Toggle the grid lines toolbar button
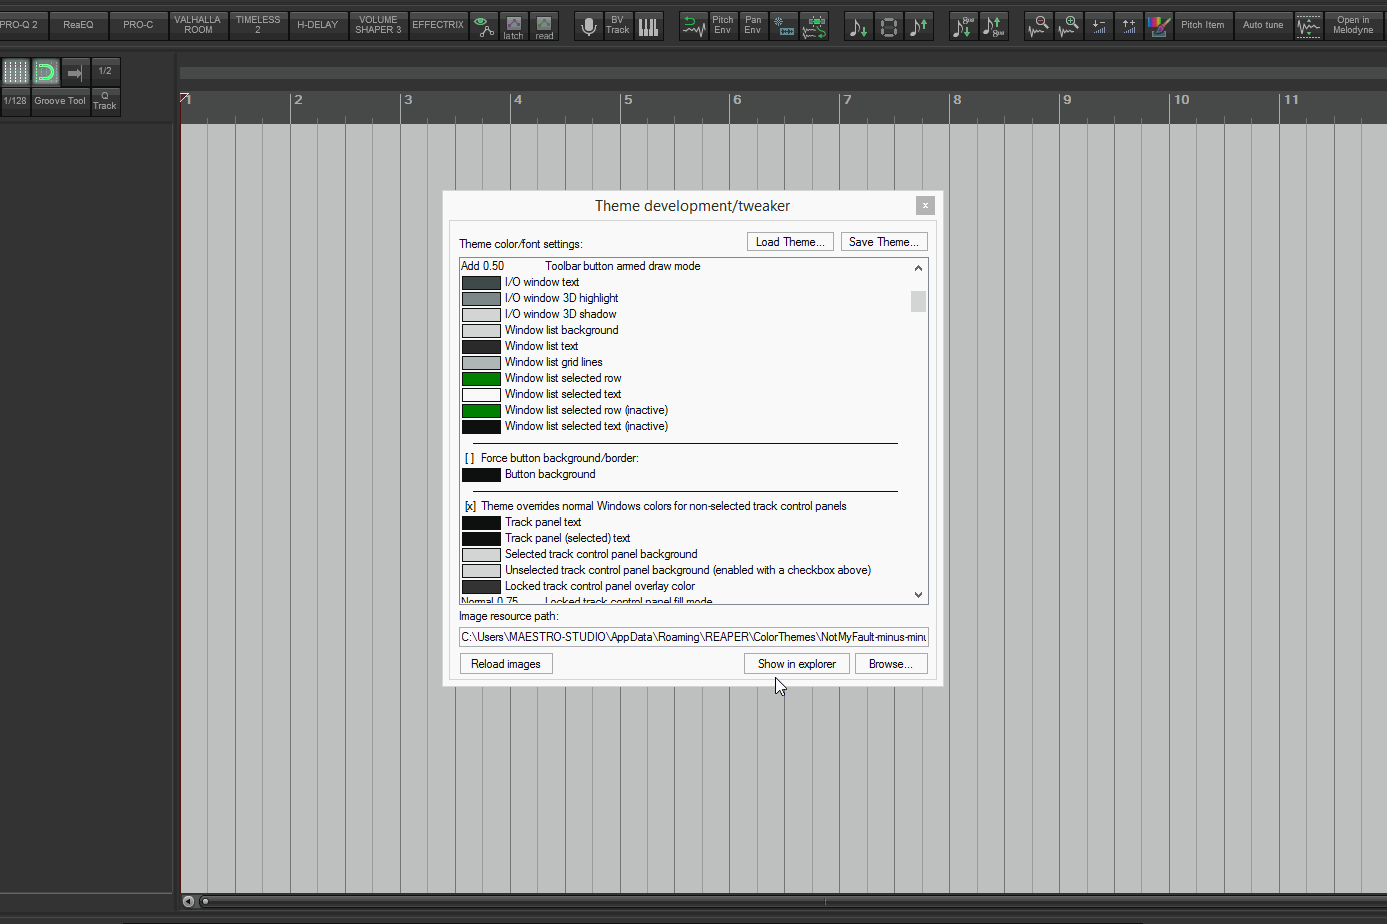Viewport: 1387px width, 924px height. [x=16, y=72]
